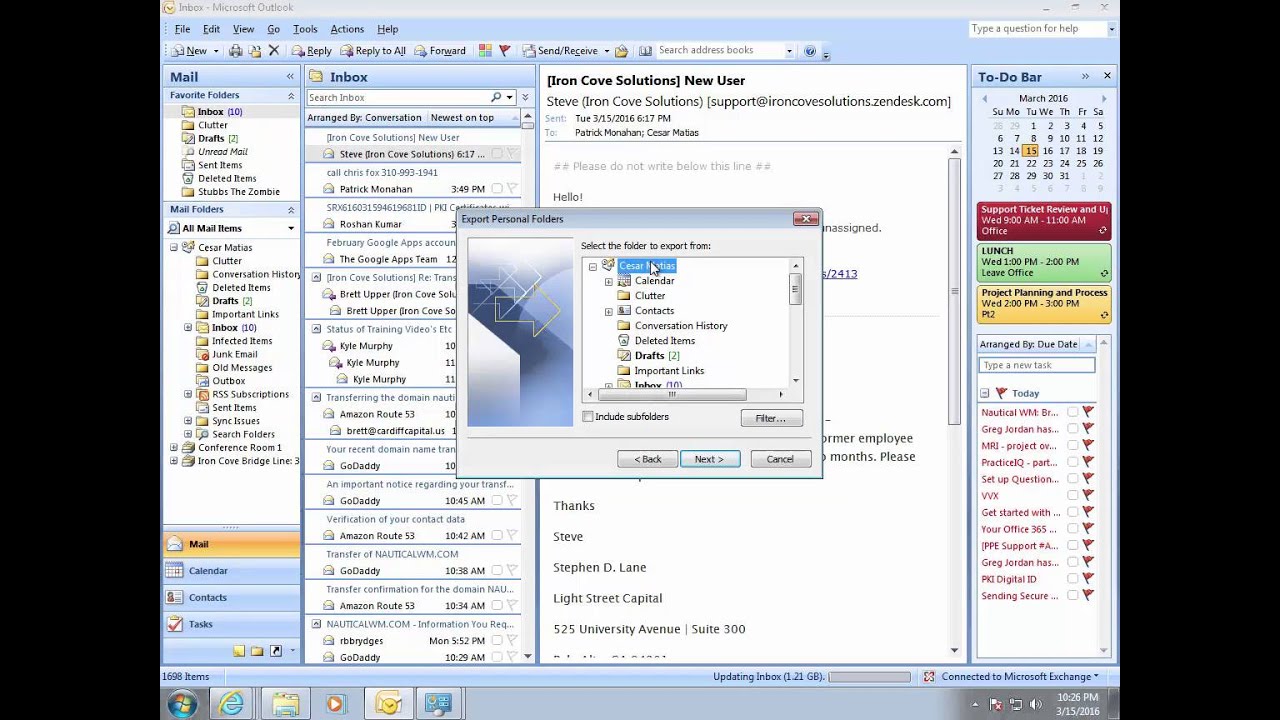Check the Include subfolders checkbox

[588, 416]
